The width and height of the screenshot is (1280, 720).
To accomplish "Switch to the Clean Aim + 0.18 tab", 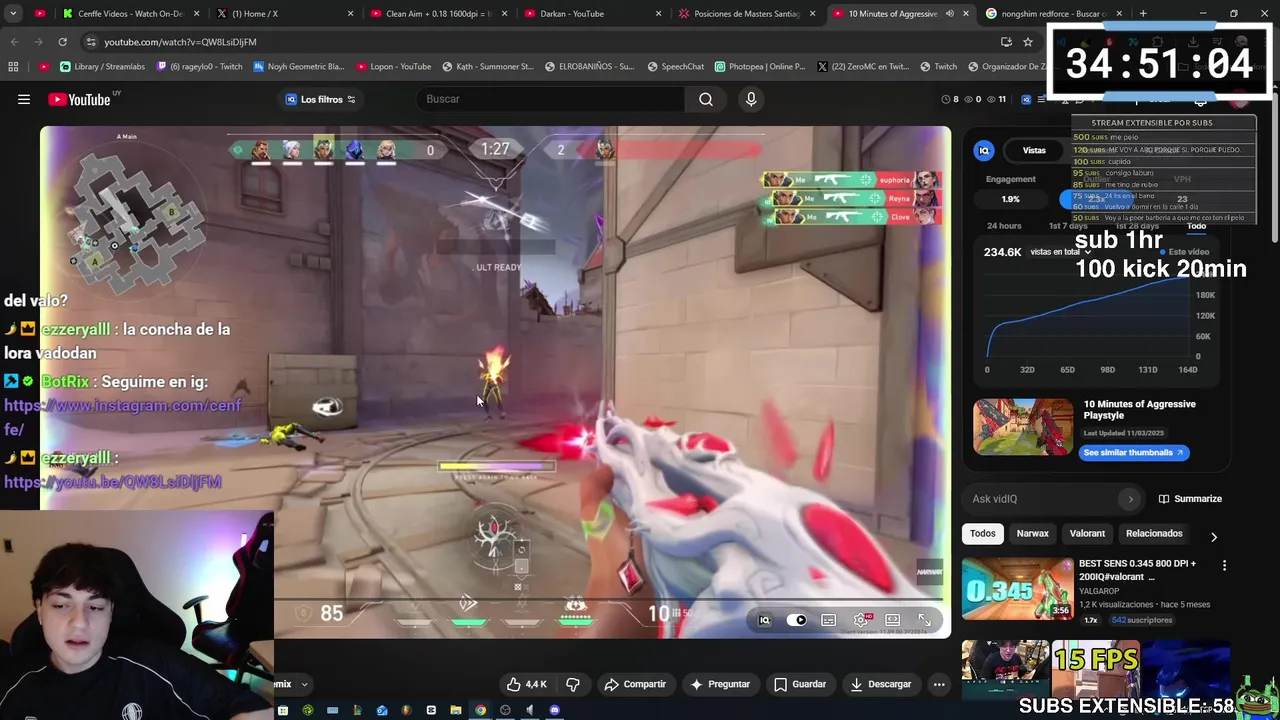I will click(439, 14).
